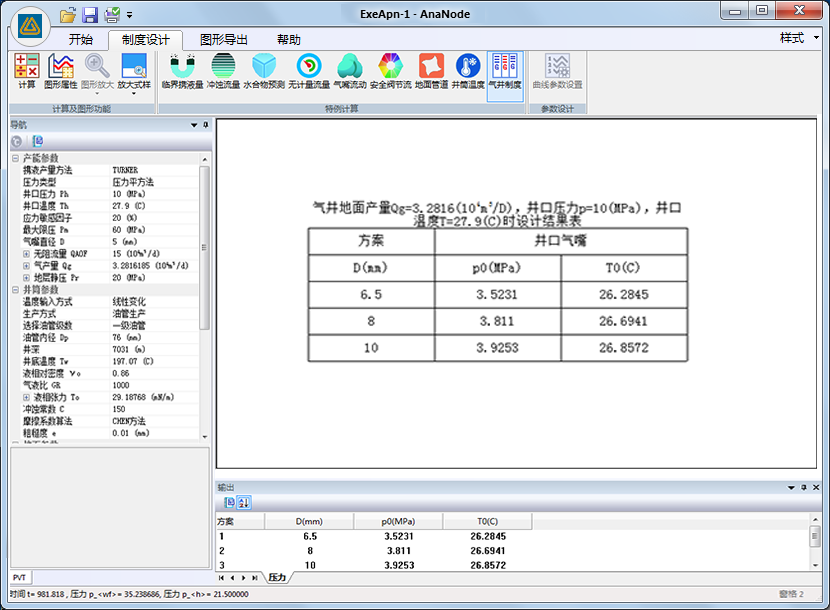
Task: Click the 井筒温度 thermometer icon
Action: tap(467, 72)
